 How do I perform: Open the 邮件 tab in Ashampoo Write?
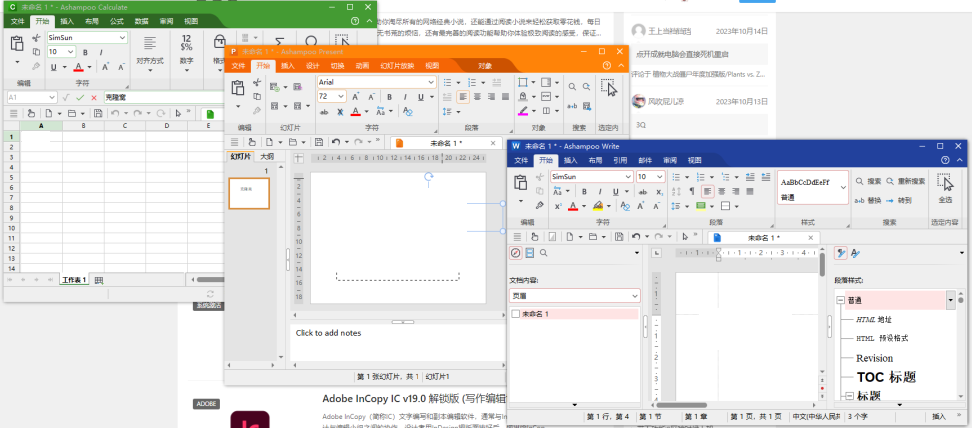[x=645, y=160]
